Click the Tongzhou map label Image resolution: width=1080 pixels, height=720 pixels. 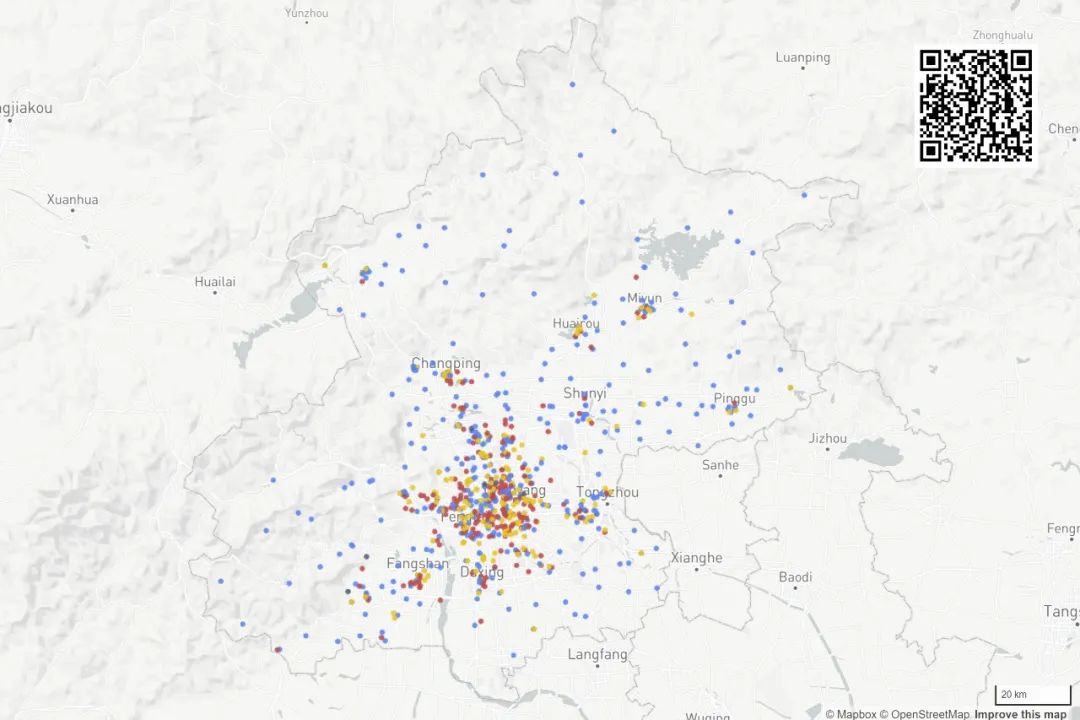[x=607, y=492]
